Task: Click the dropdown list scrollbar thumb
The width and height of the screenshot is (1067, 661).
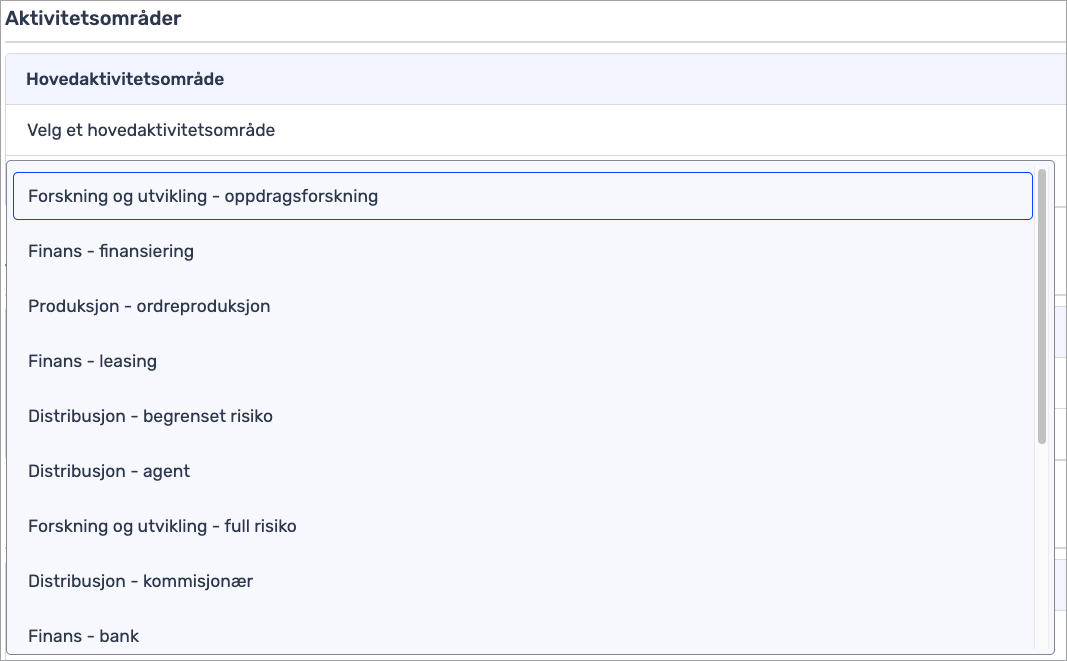Action: pyautogui.click(x=1042, y=305)
